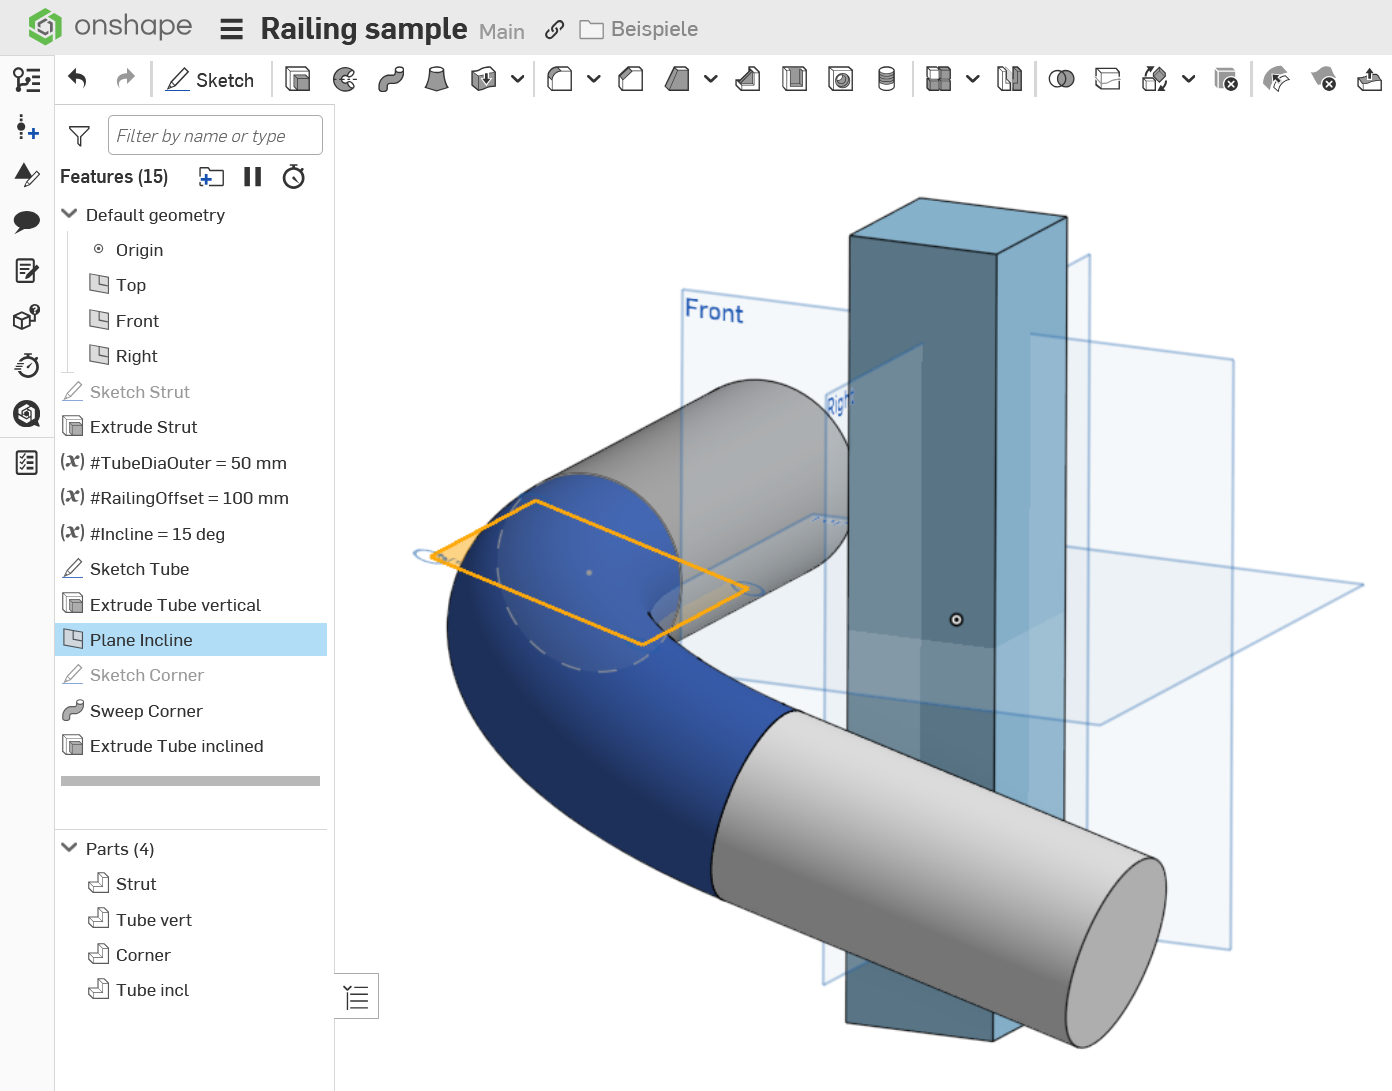Image resolution: width=1392 pixels, height=1091 pixels.
Task: Click the list panel toggle at viewport corner
Action: [356, 996]
